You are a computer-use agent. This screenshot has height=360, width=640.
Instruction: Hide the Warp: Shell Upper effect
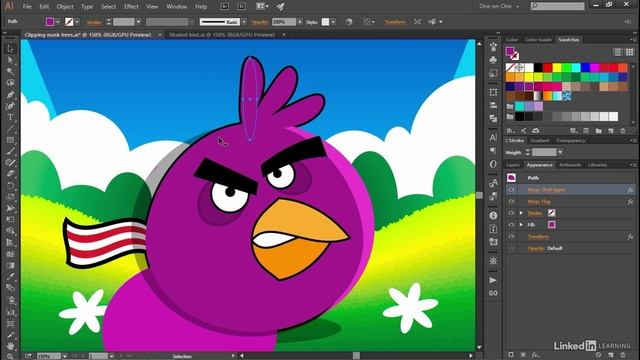pyautogui.click(x=511, y=190)
